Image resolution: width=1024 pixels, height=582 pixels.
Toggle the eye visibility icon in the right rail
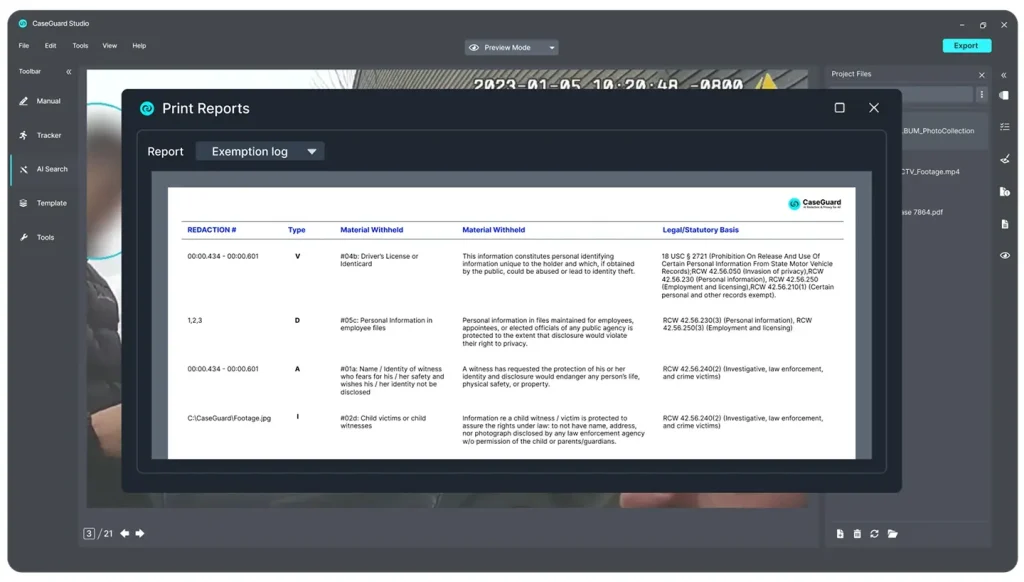1004,255
